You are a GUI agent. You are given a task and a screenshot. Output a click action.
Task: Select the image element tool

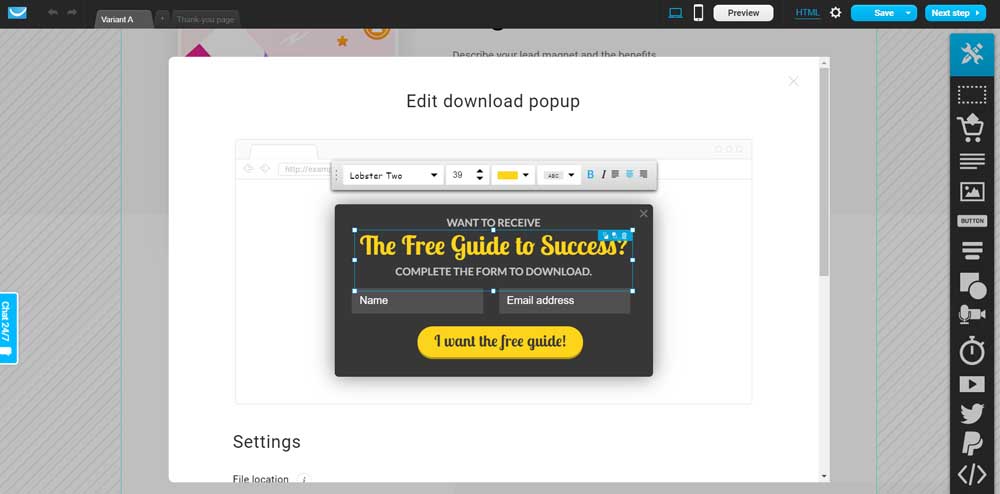pyautogui.click(x=971, y=192)
